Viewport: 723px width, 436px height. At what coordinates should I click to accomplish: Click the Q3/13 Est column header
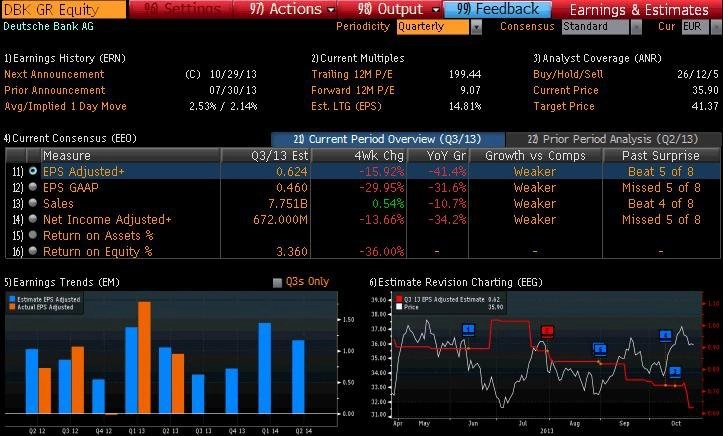pyautogui.click(x=266, y=156)
